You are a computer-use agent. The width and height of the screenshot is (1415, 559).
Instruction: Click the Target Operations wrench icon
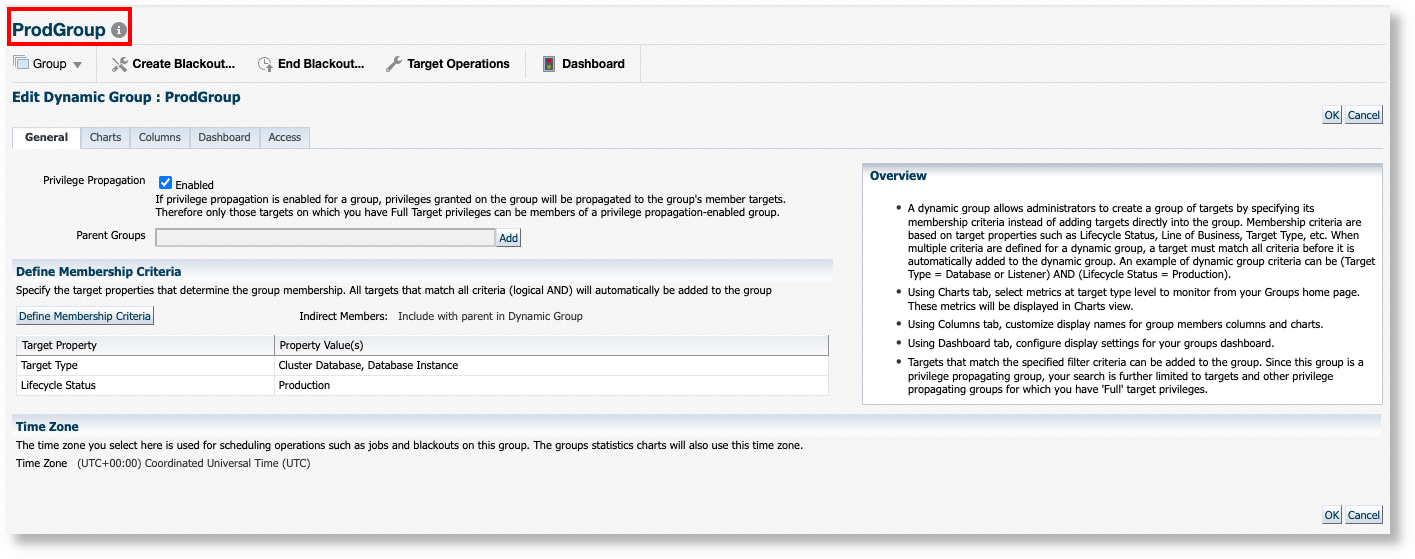coord(394,64)
